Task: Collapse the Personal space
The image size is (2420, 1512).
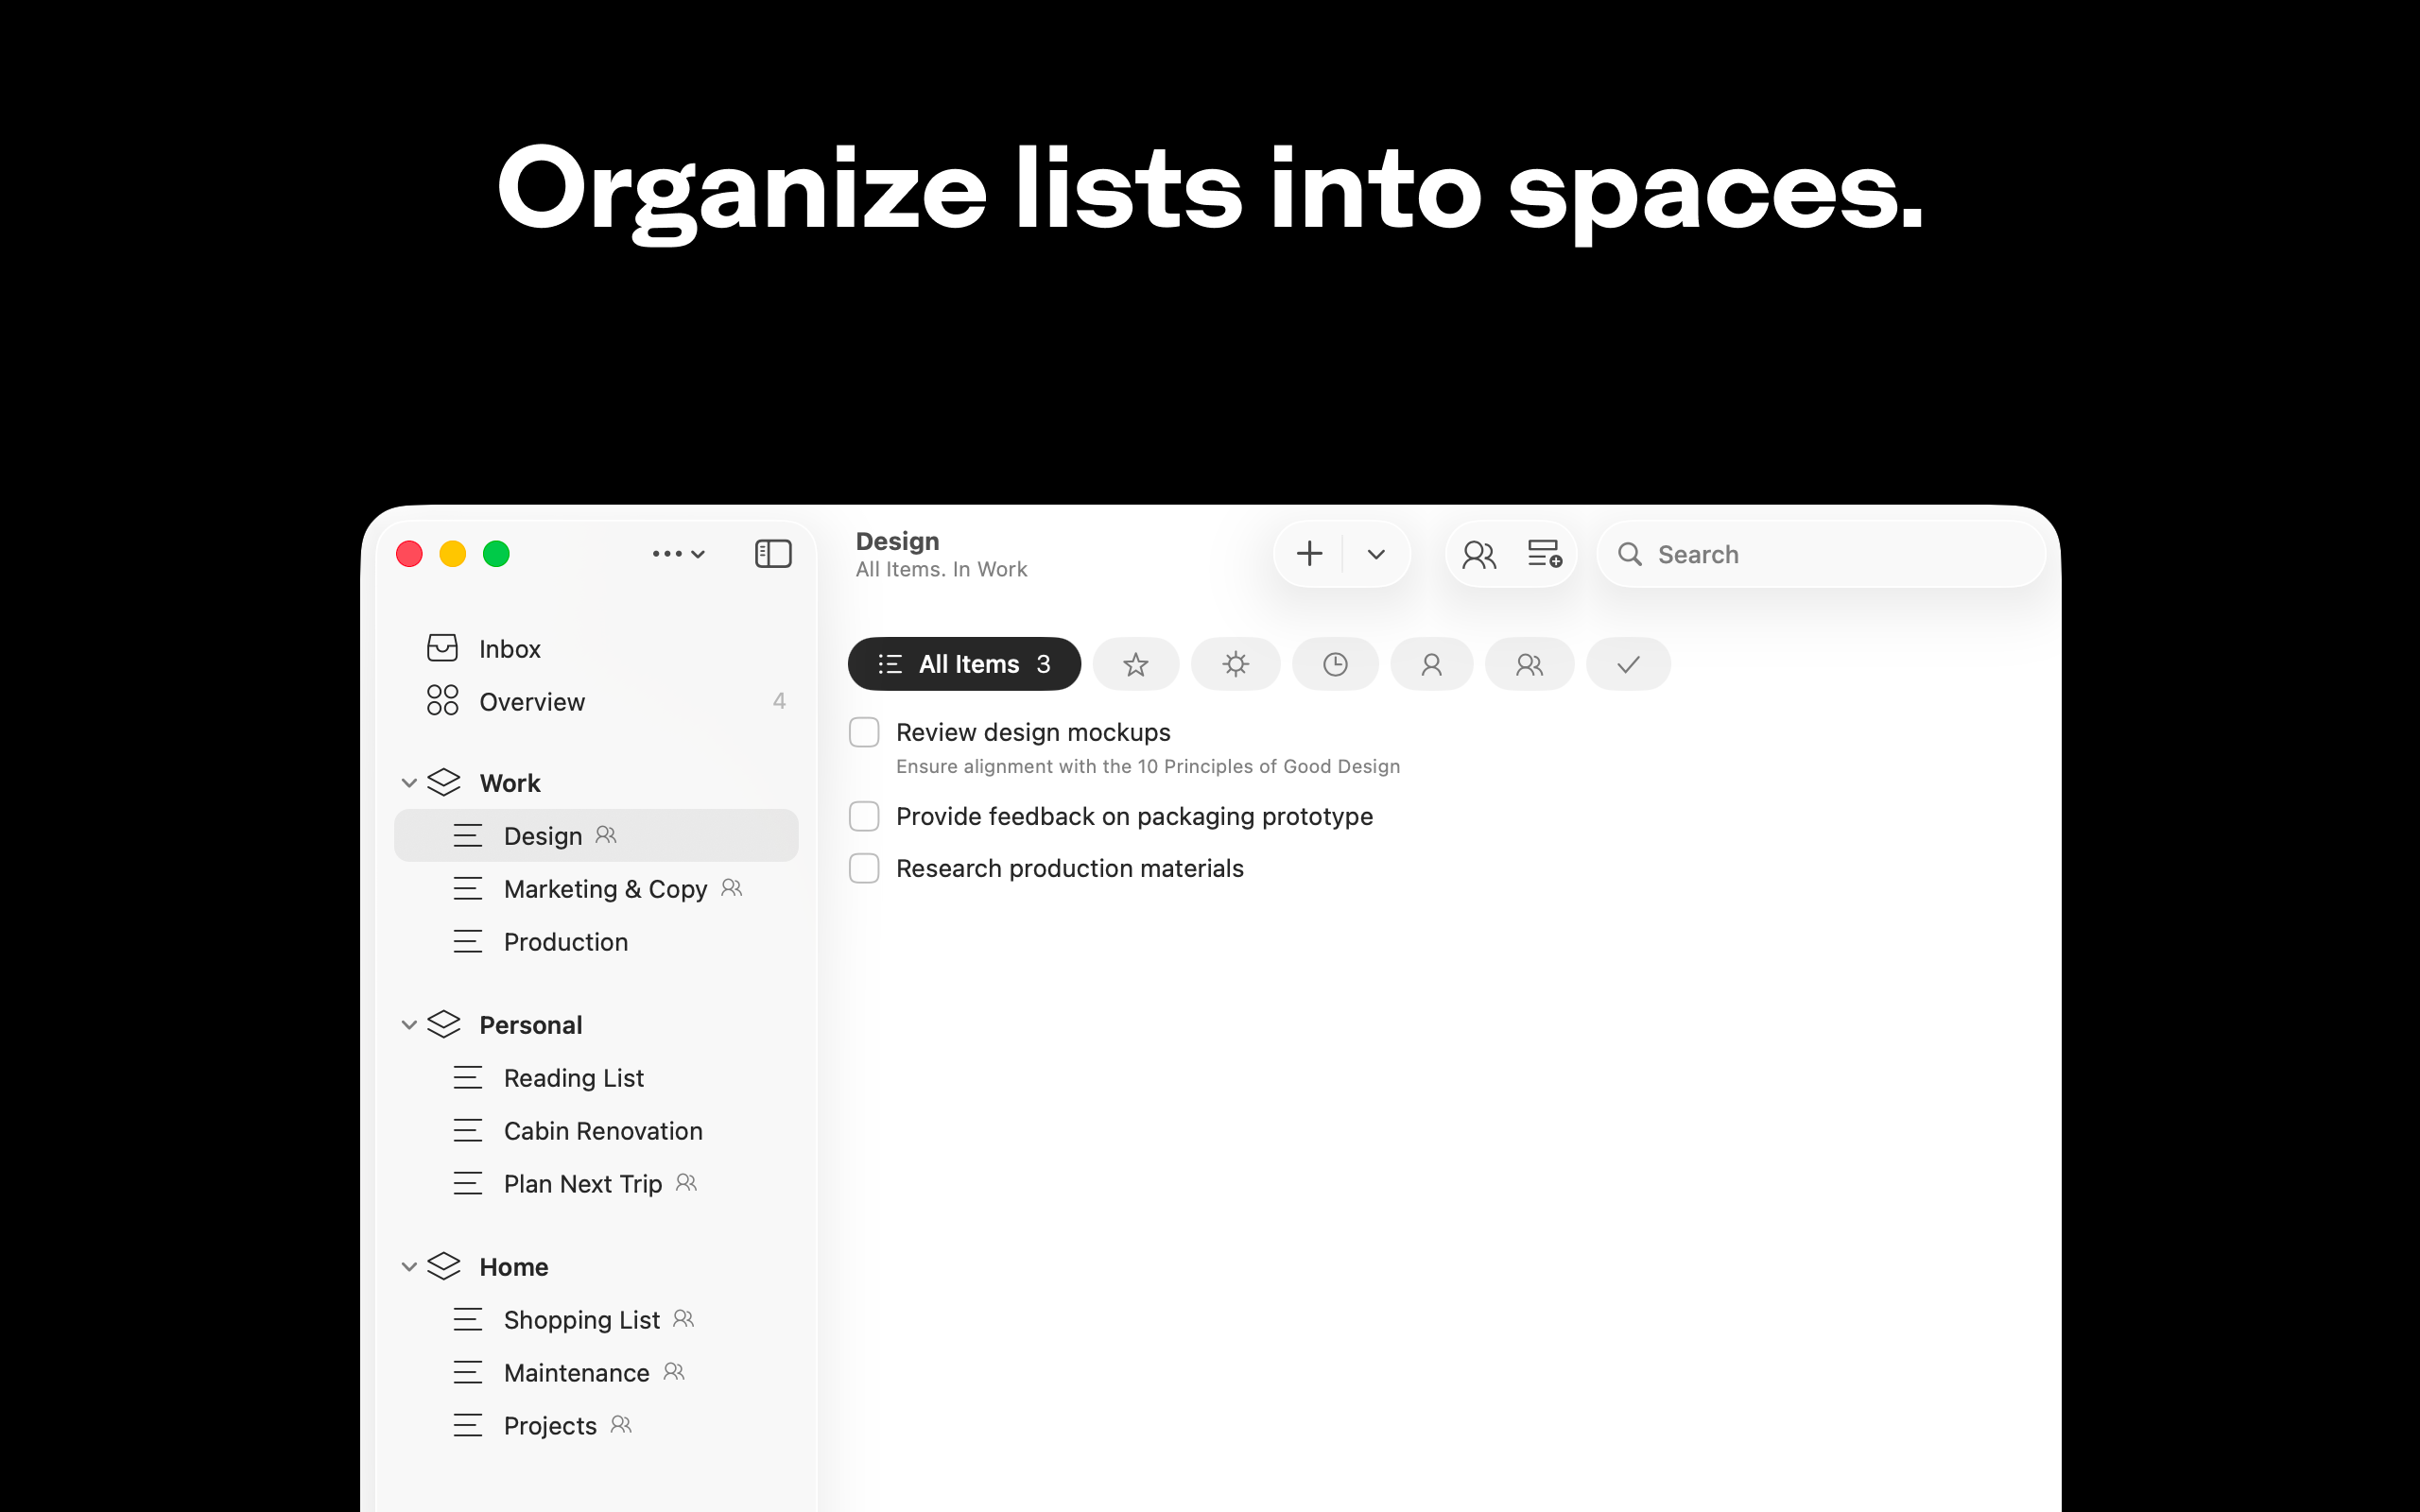Action: (409, 1024)
